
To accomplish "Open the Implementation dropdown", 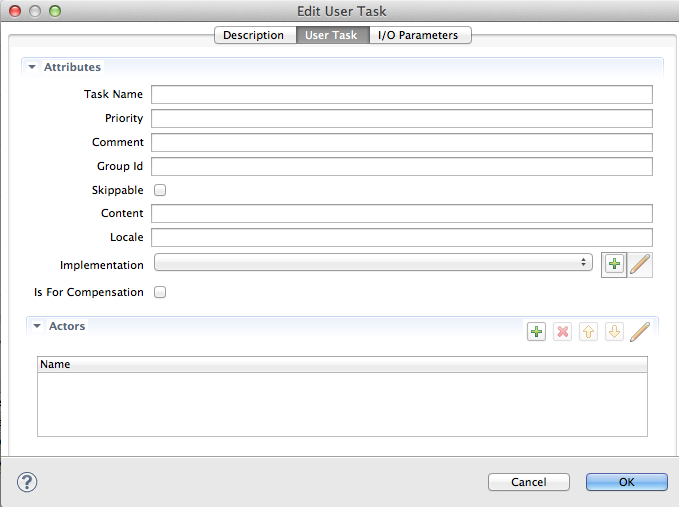I will pyautogui.click(x=373, y=262).
